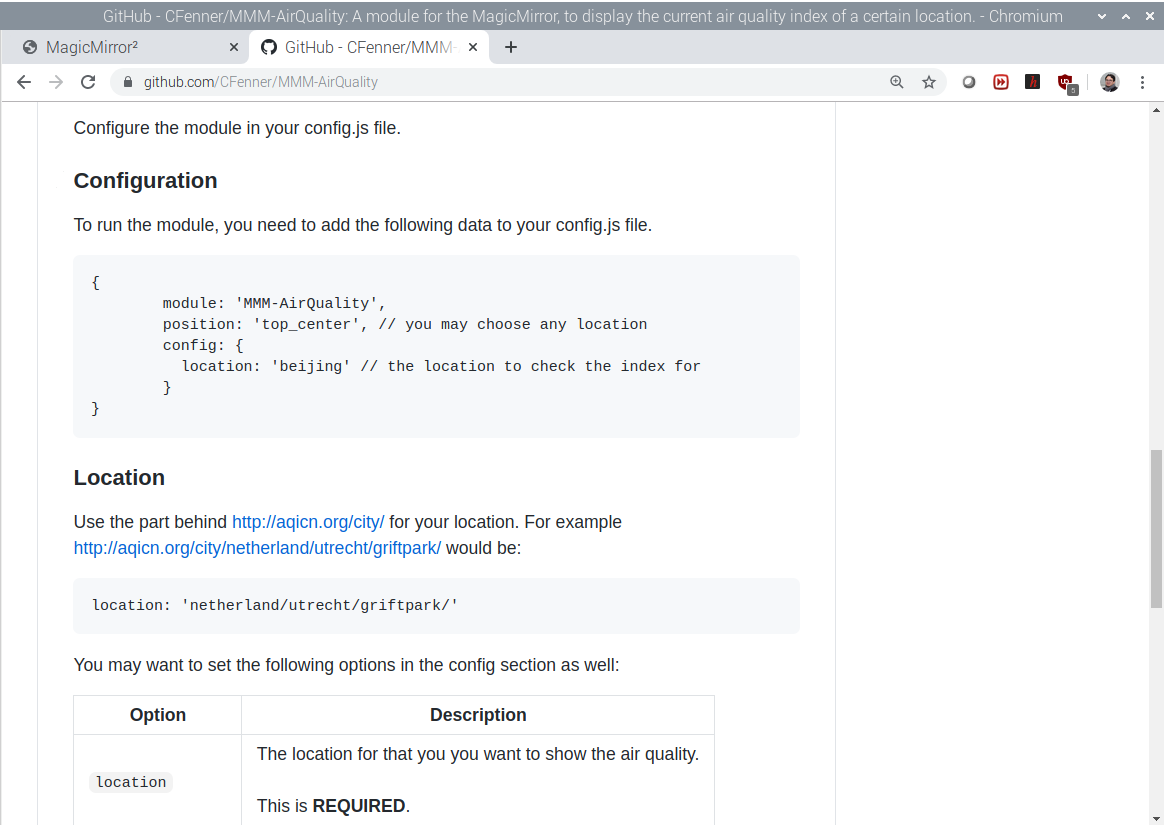
Task: Close the GitHub tab
Action: point(473,48)
